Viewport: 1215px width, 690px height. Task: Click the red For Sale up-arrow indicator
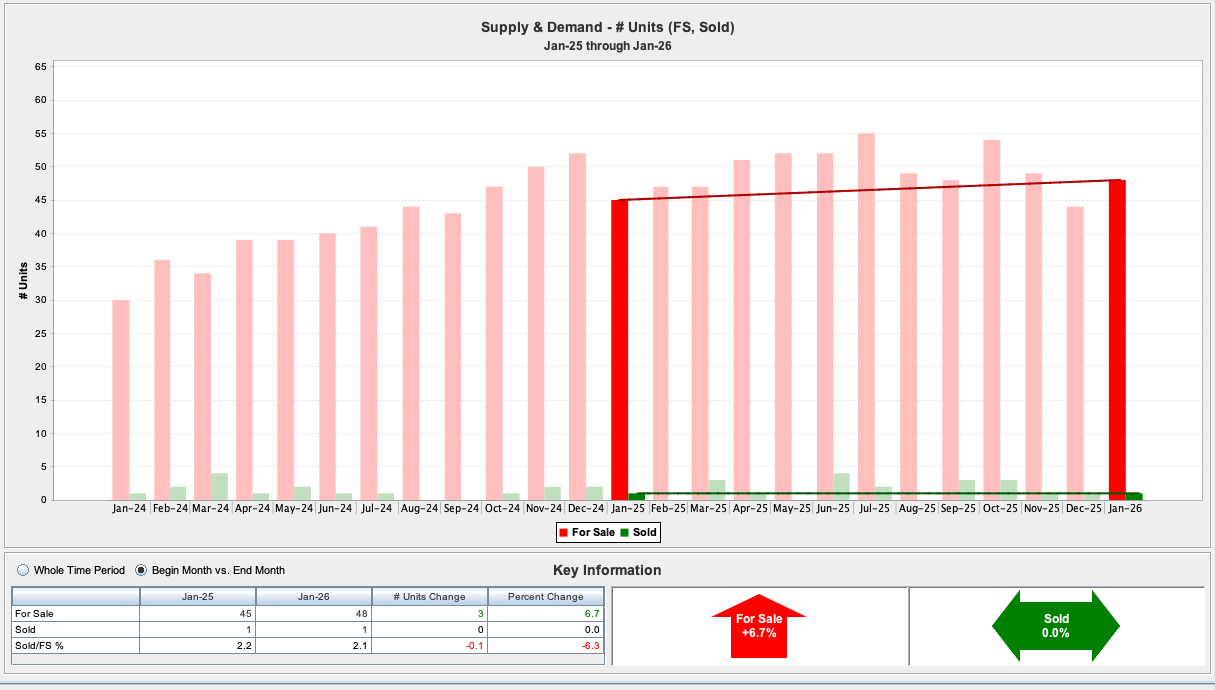759,626
